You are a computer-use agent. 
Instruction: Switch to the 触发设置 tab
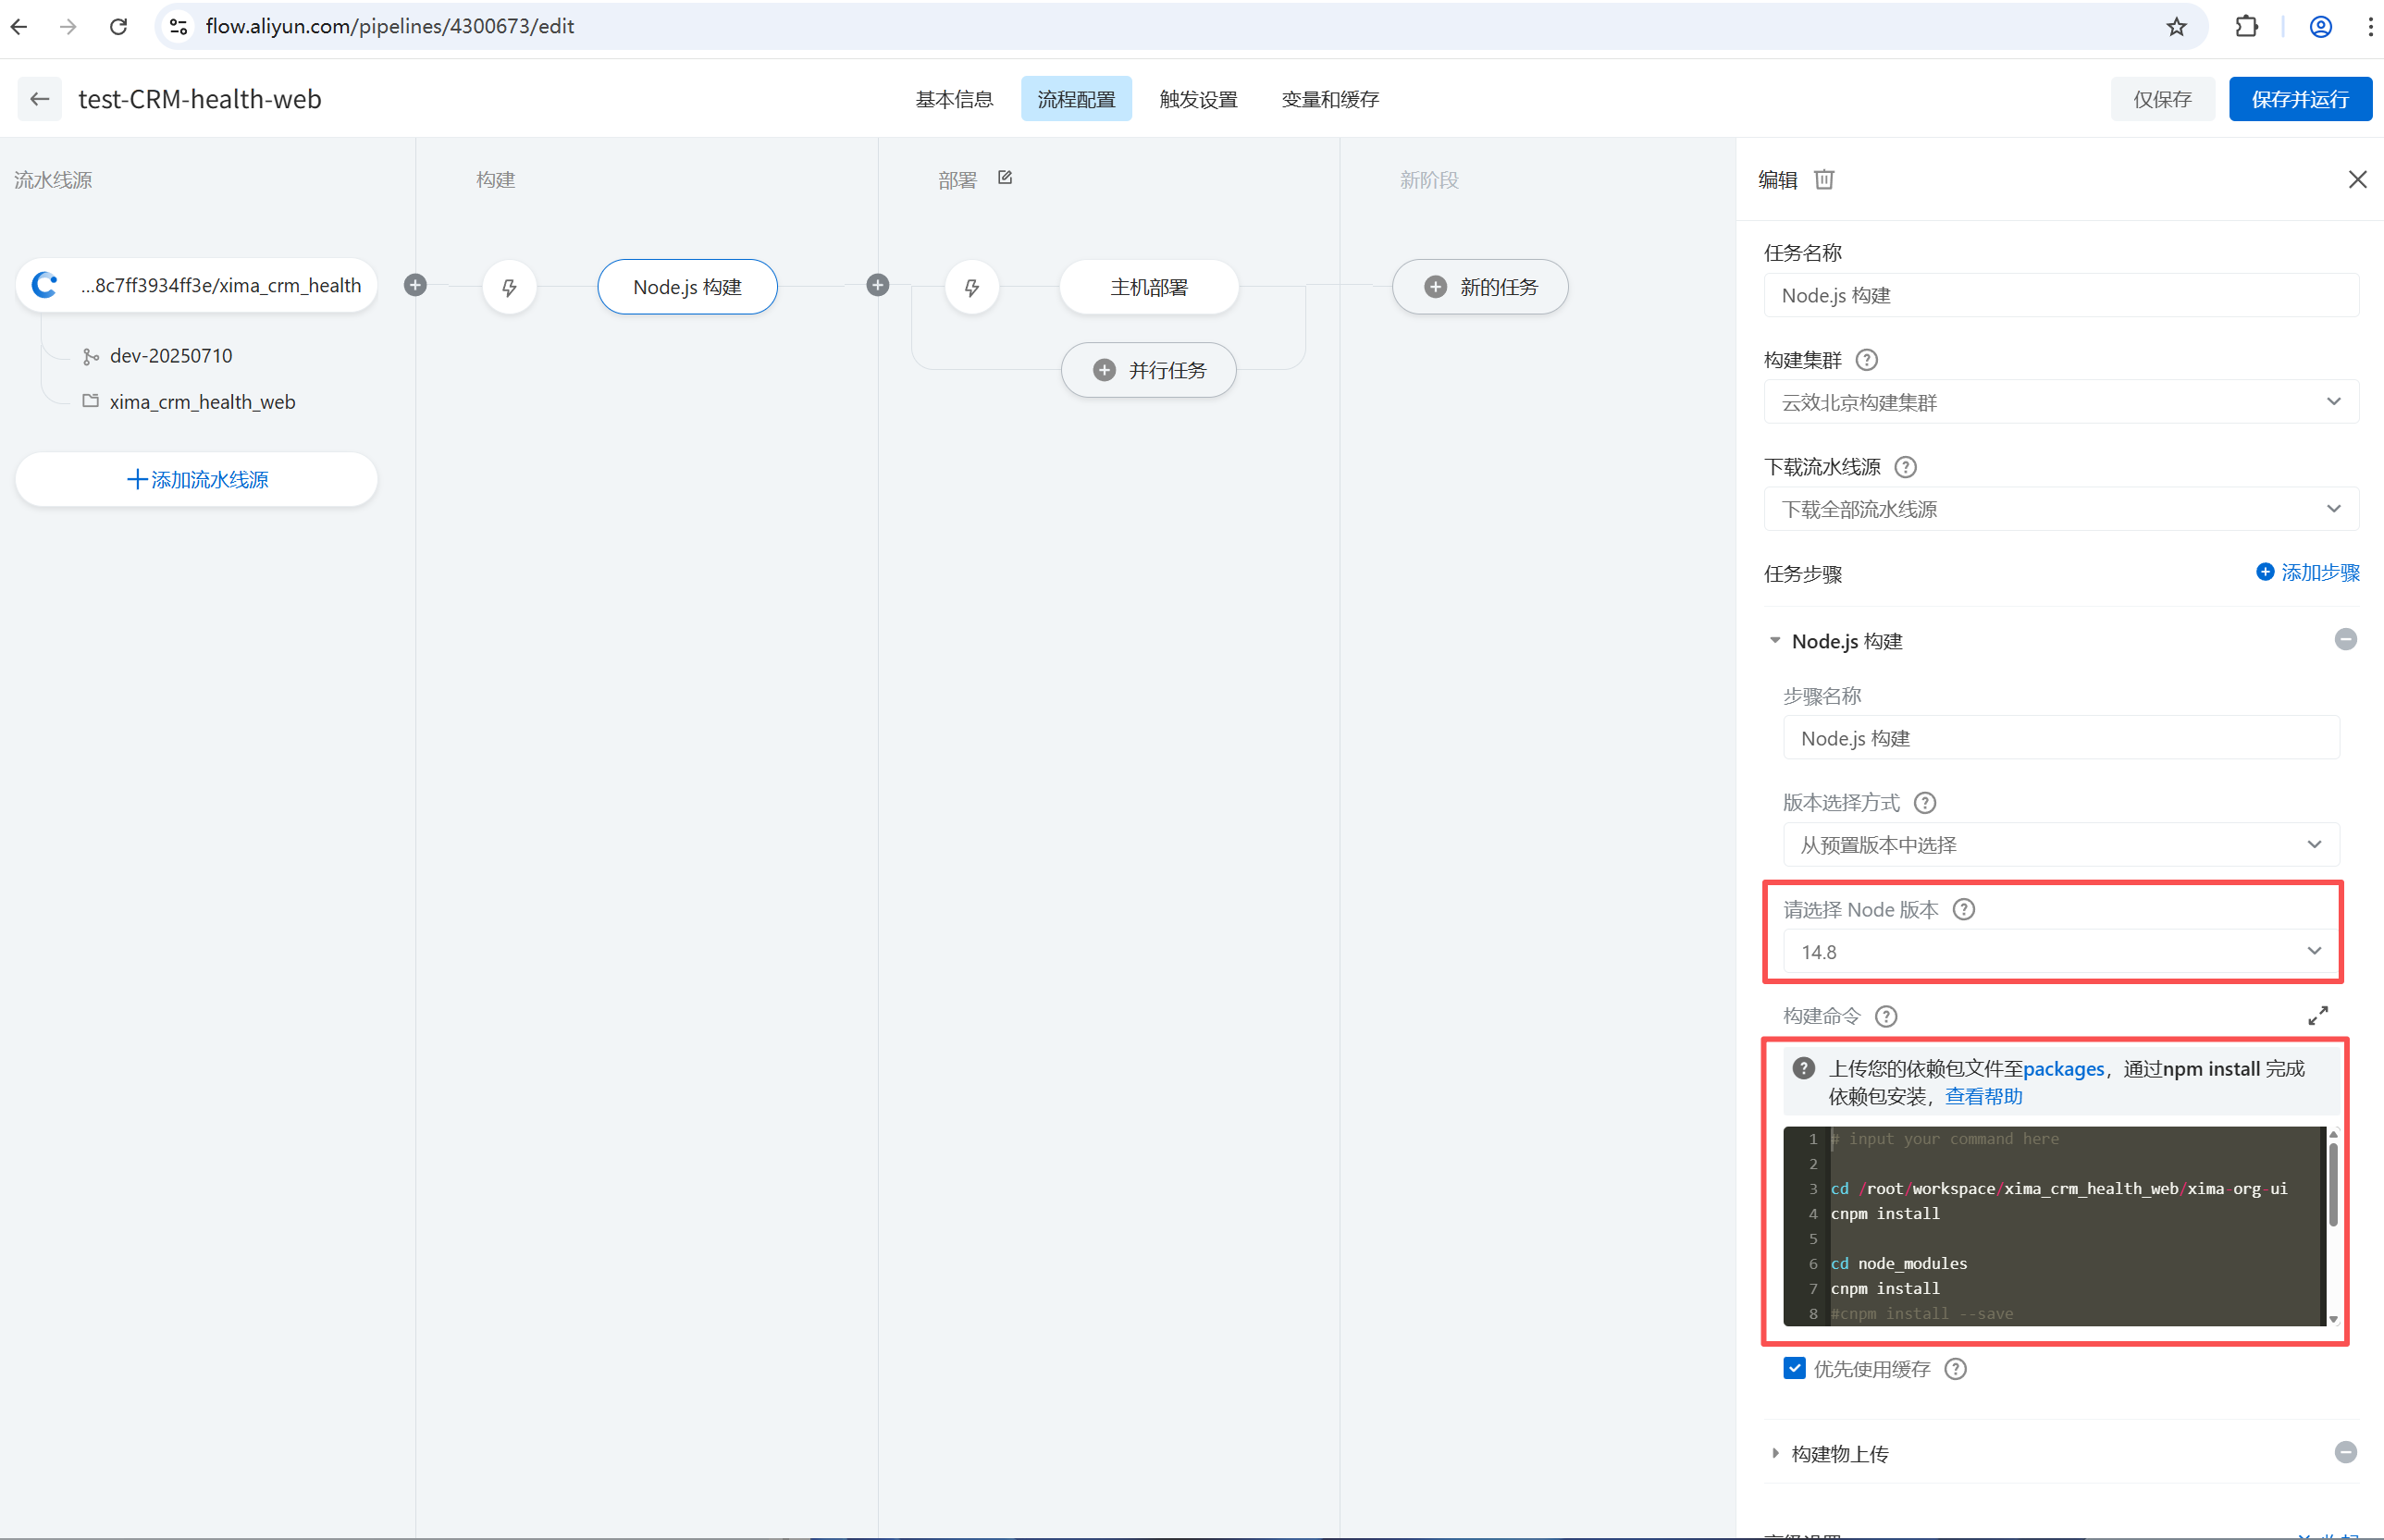tap(1198, 99)
